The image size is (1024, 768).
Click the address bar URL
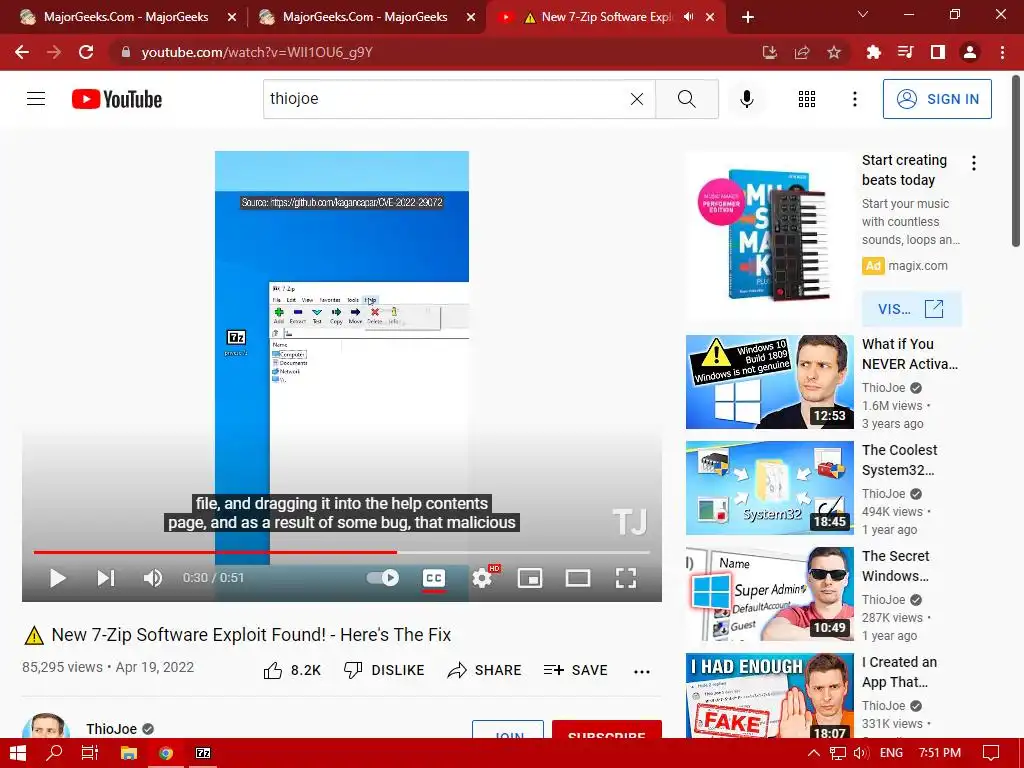pos(257,52)
